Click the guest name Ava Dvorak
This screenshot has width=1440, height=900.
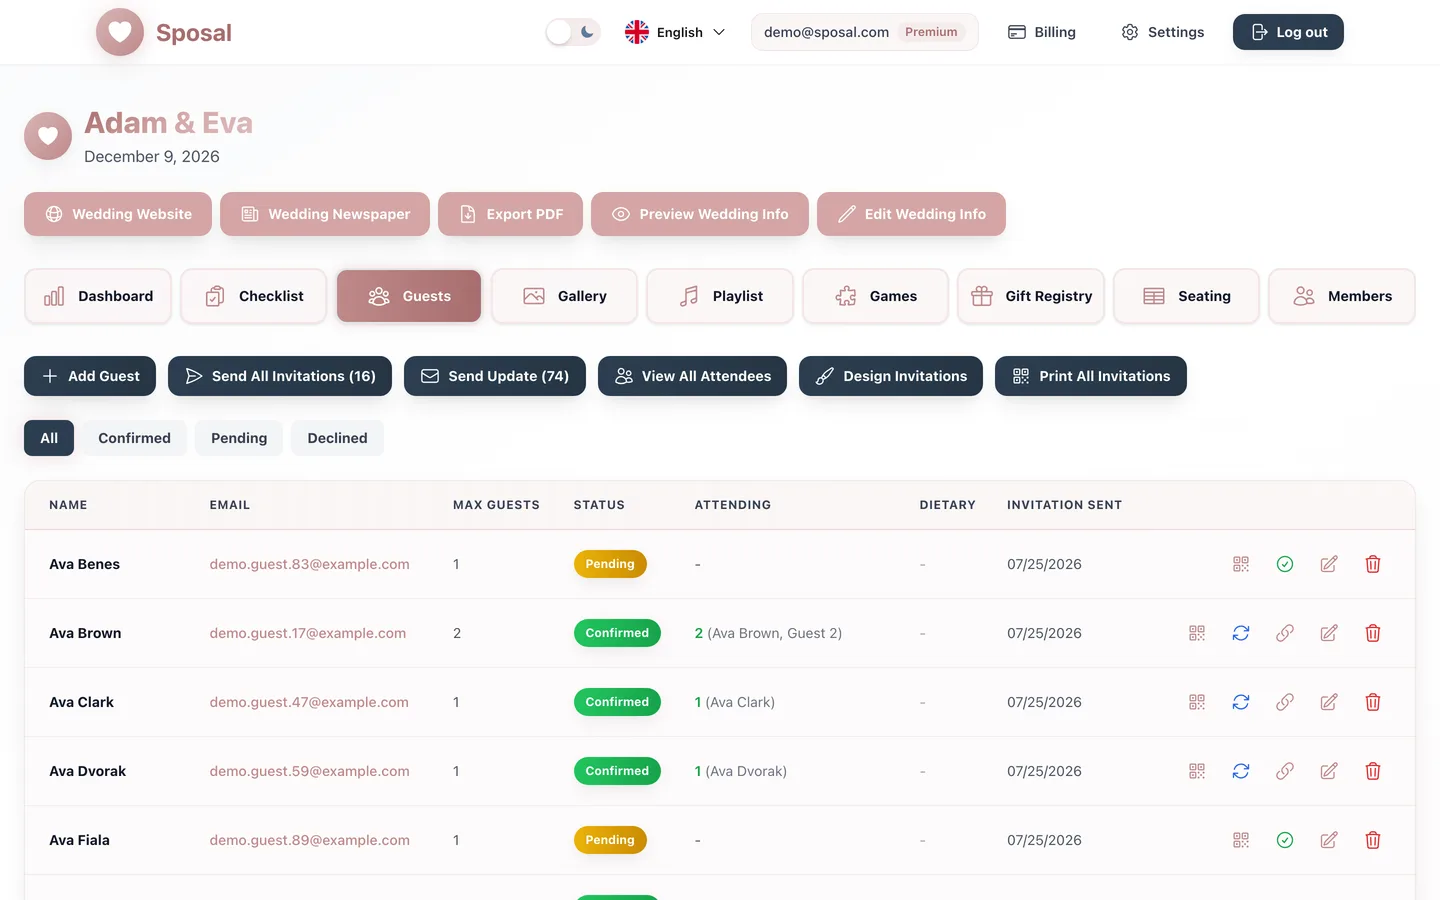(x=87, y=771)
